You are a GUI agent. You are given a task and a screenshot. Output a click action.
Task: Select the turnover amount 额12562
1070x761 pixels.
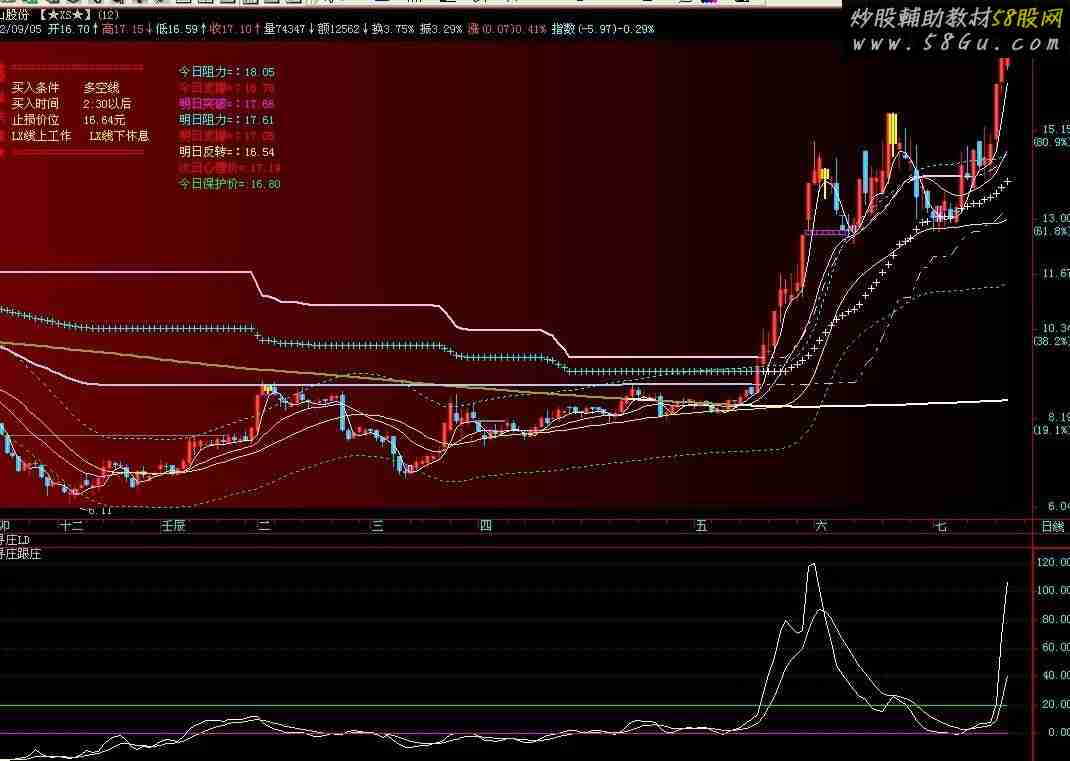338,29
